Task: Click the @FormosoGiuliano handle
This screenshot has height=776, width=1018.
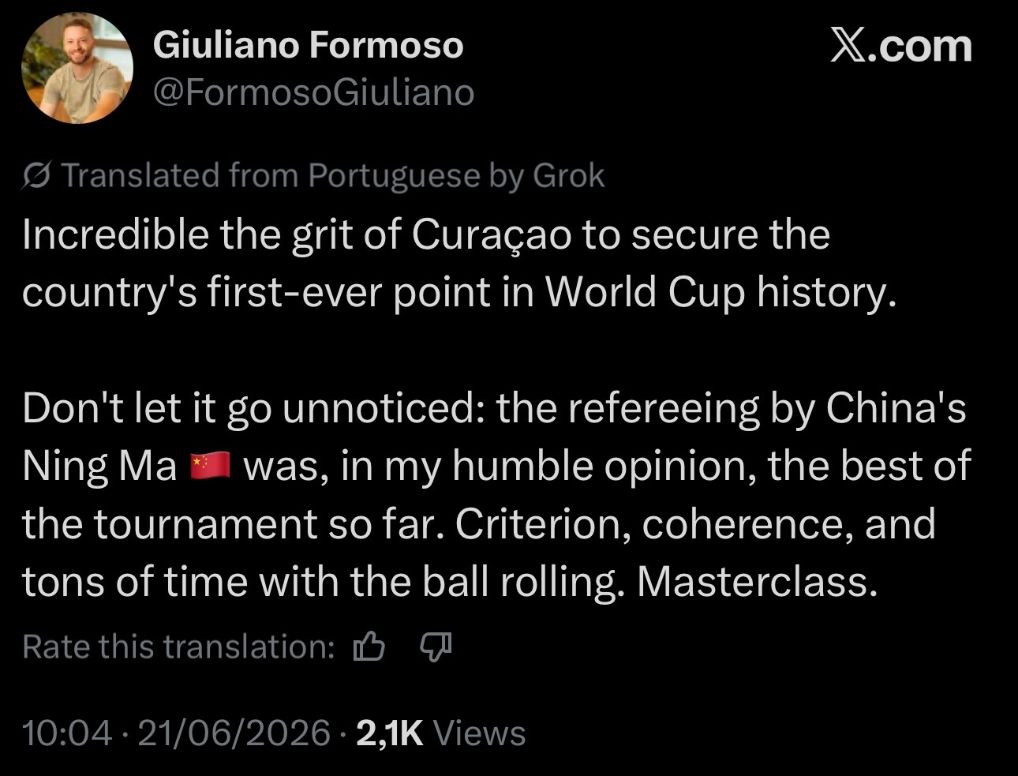Action: (x=314, y=92)
